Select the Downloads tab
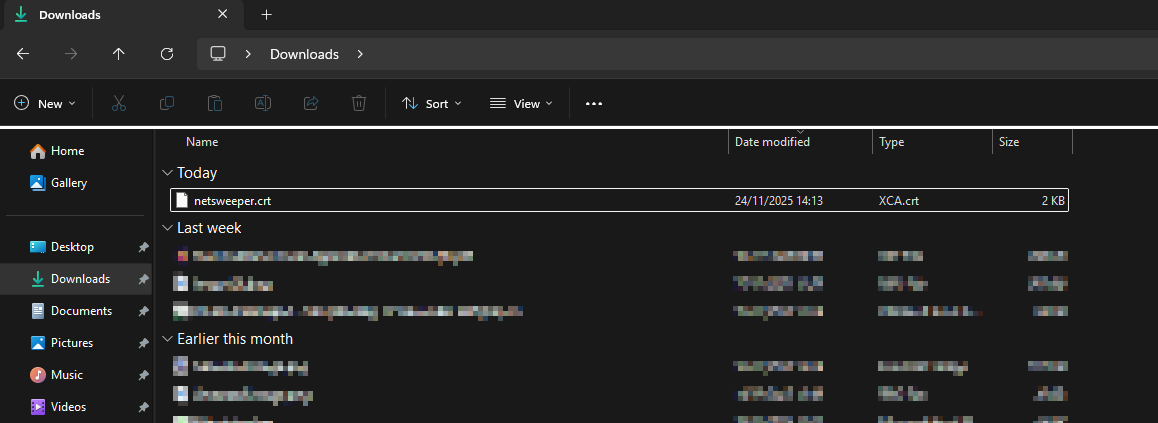1158x423 pixels. pyautogui.click(x=122, y=15)
